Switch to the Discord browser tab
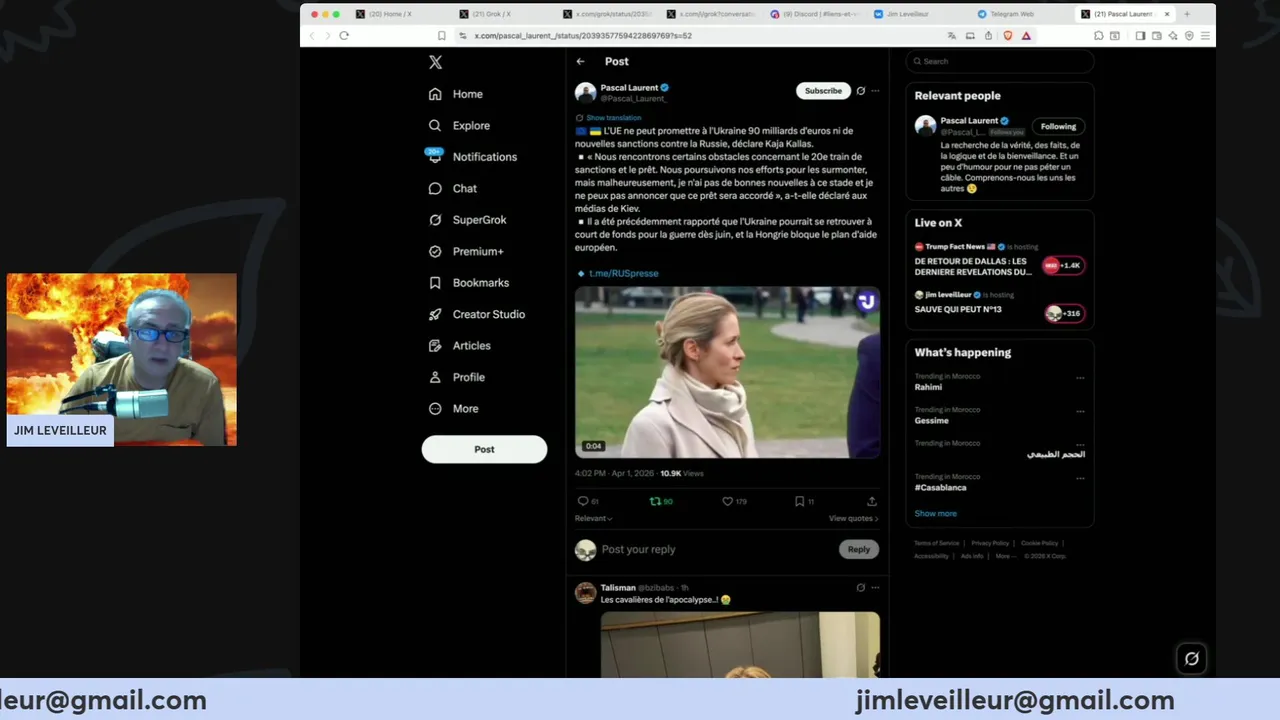The height and width of the screenshot is (720, 1280). 814,14
